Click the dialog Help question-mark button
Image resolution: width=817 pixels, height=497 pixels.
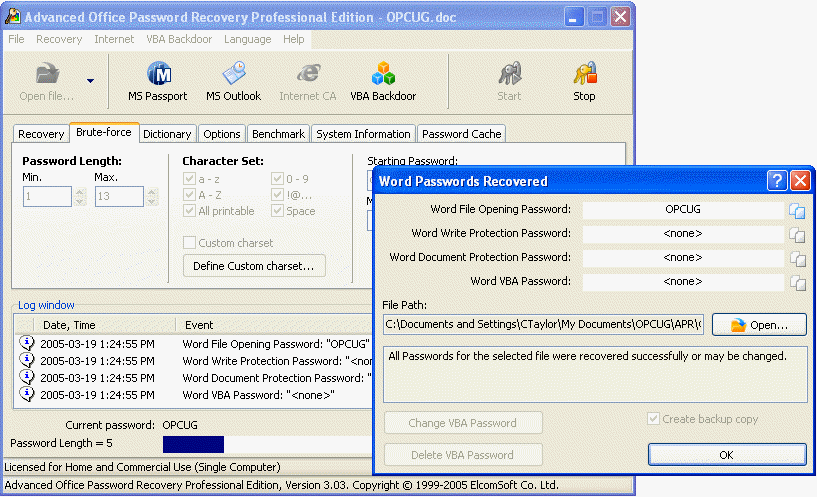point(777,181)
